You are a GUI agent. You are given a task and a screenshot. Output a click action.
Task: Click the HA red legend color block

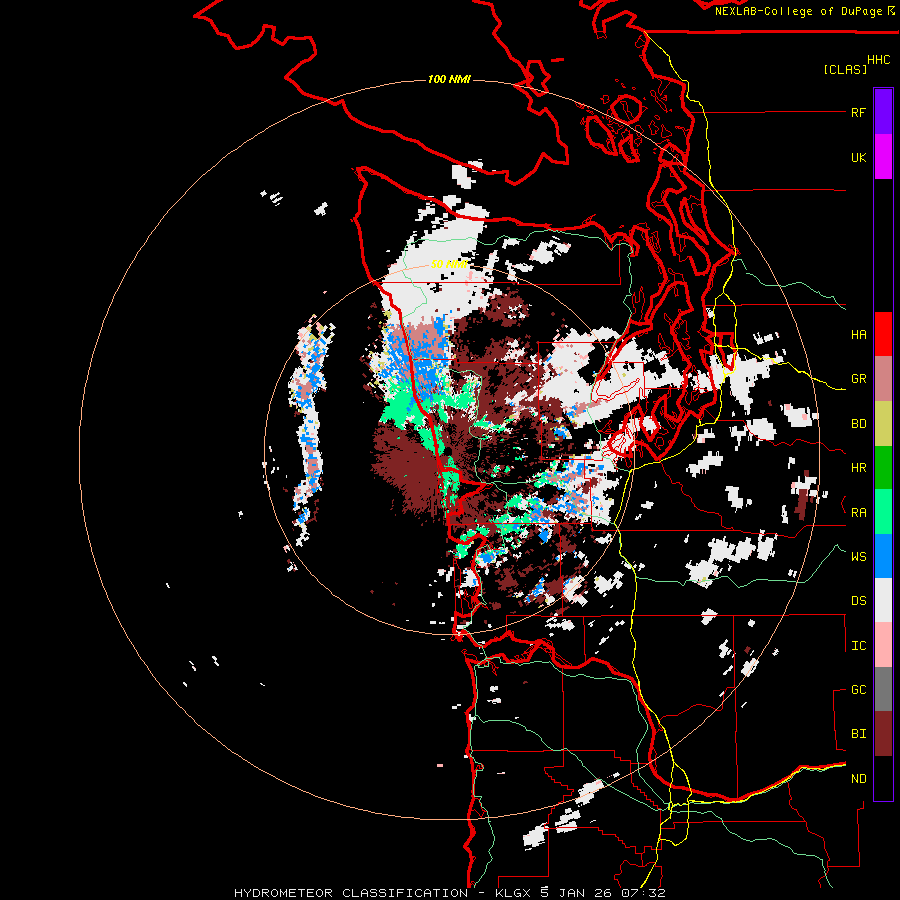[x=883, y=334]
